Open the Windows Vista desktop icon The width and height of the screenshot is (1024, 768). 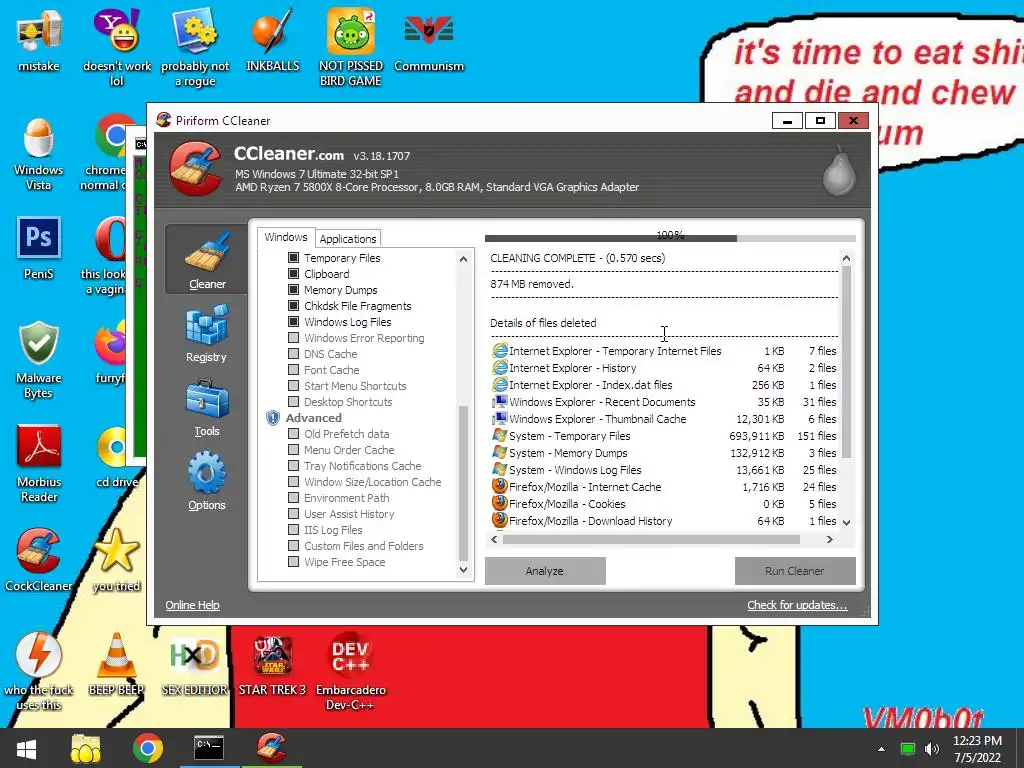pyautogui.click(x=39, y=153)
